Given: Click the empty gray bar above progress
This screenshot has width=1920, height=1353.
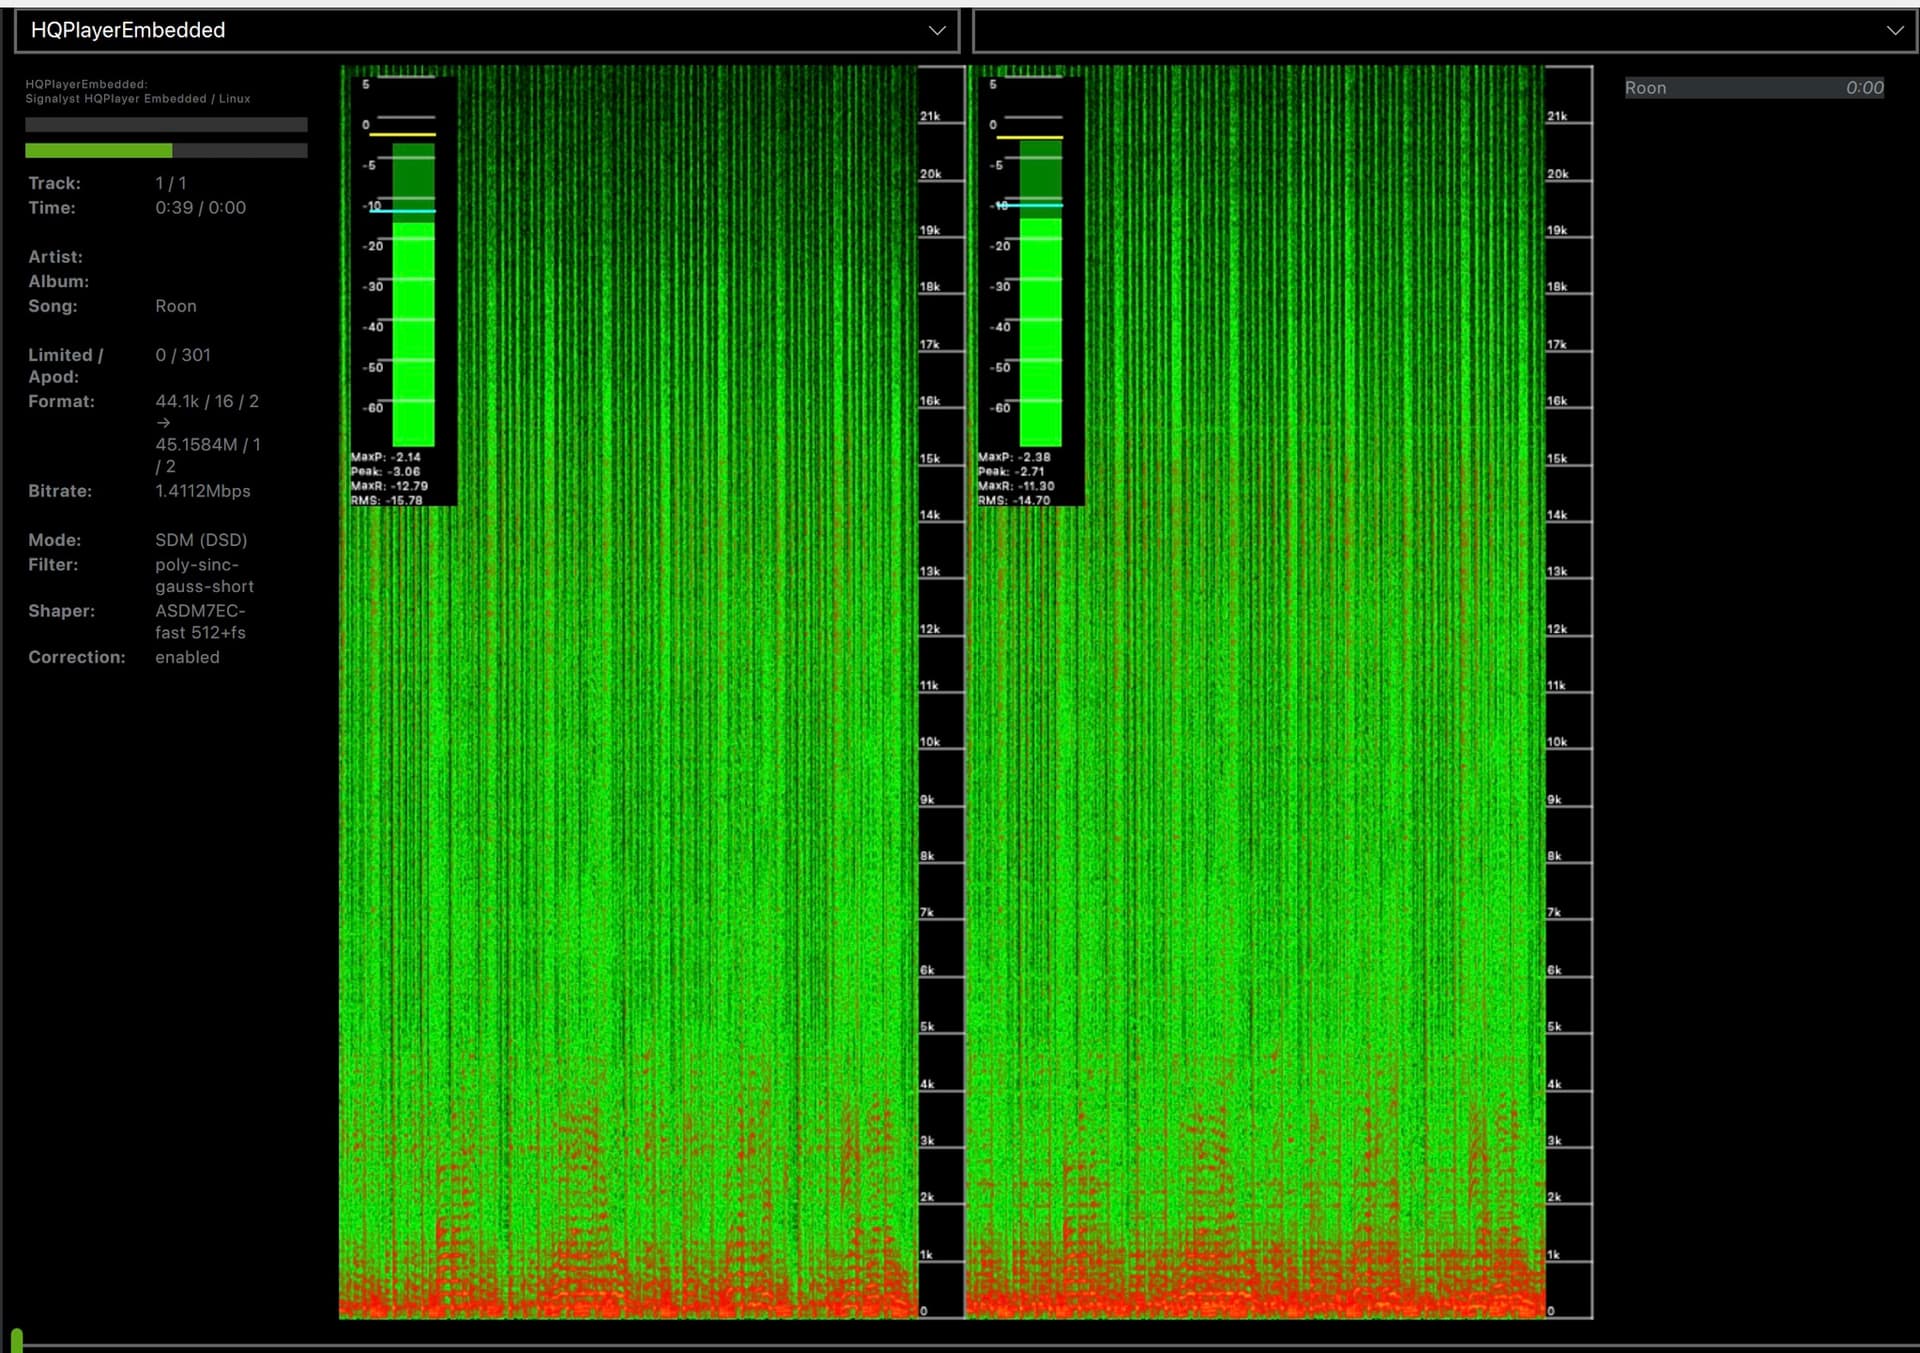Looking at the screenshot, I should click(166, 125).
